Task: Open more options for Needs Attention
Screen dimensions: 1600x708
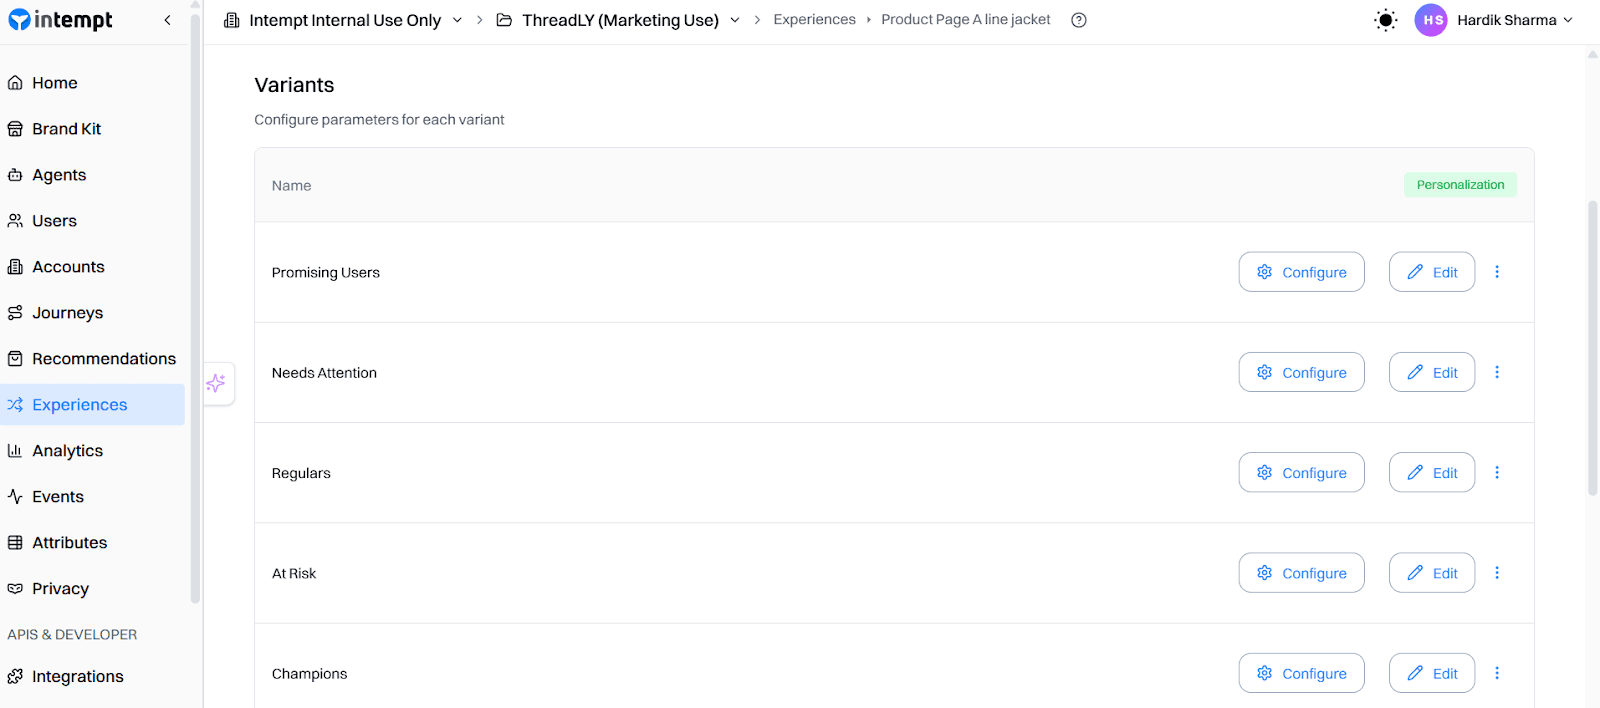Action: [1497, 372]
